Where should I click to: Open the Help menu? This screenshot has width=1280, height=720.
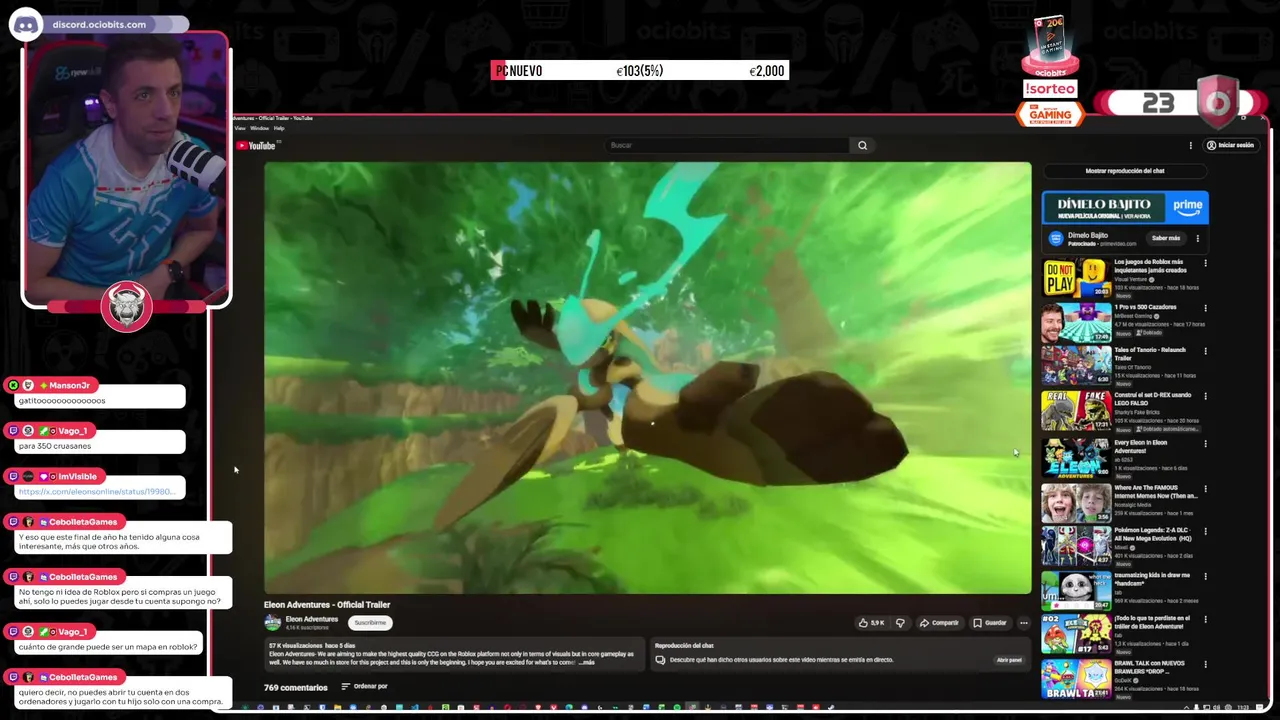coord(279,128)
